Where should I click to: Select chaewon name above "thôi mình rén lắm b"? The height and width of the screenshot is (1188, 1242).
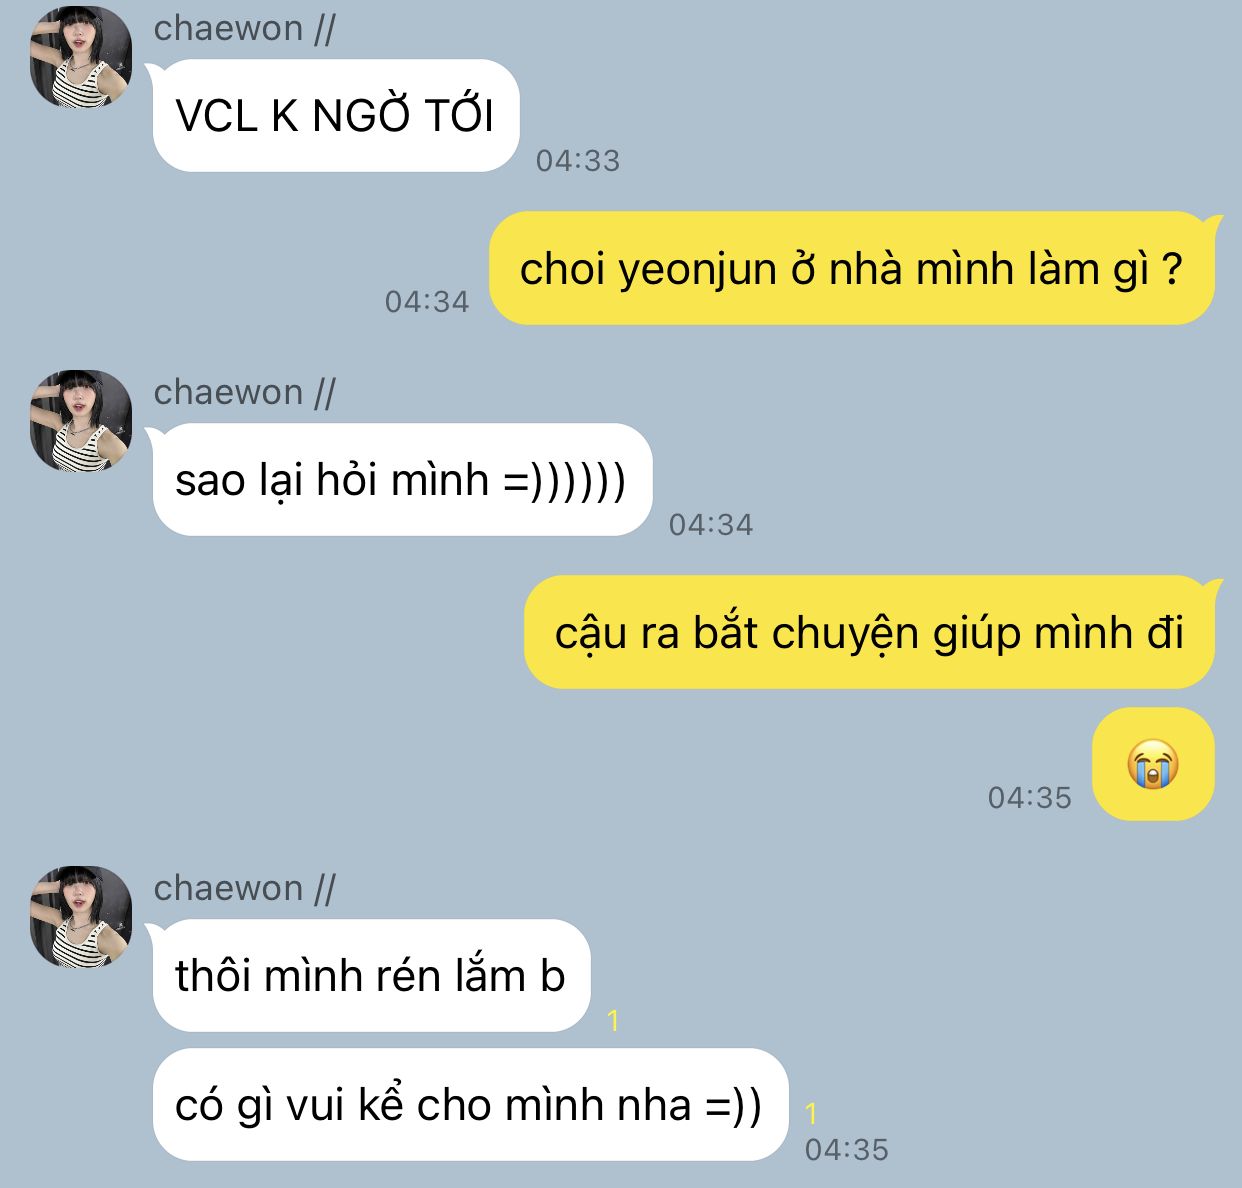pos(244,888)
